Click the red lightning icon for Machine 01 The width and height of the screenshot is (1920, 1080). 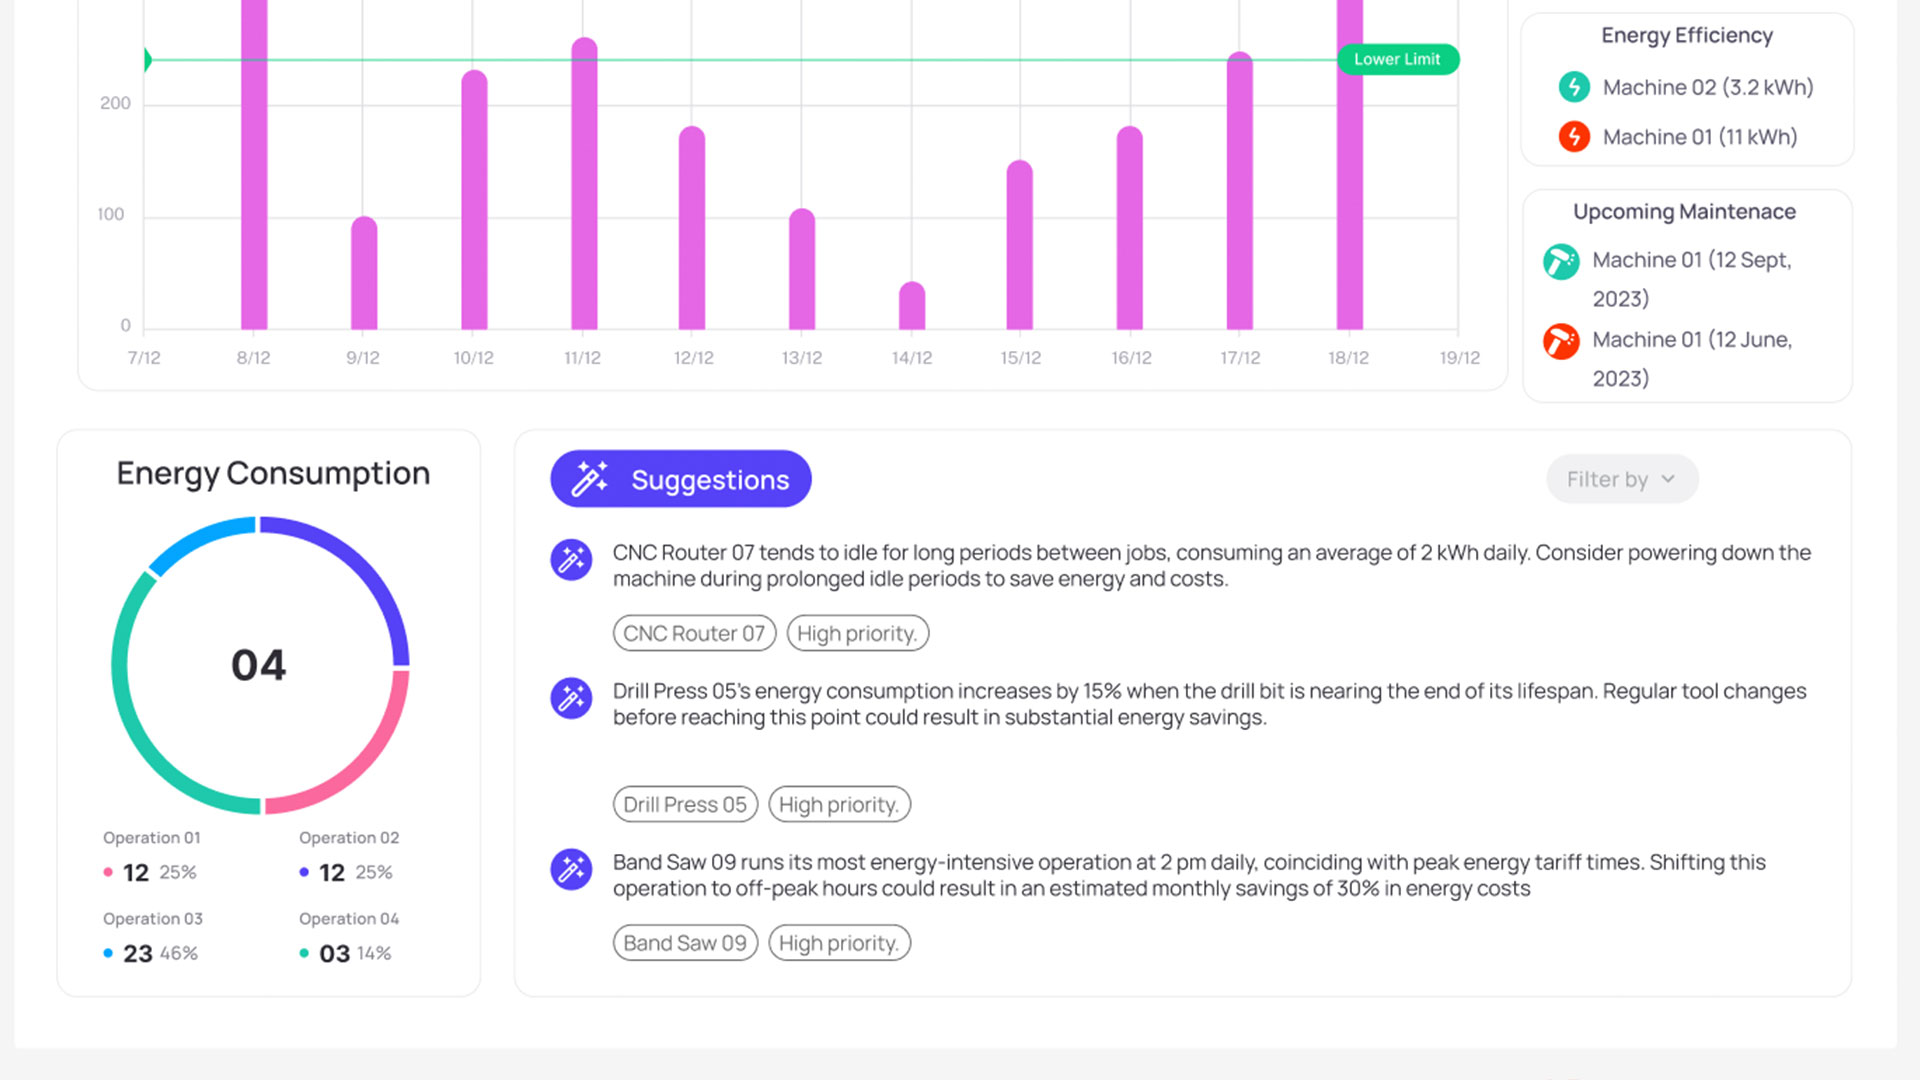coord(1574,136)
